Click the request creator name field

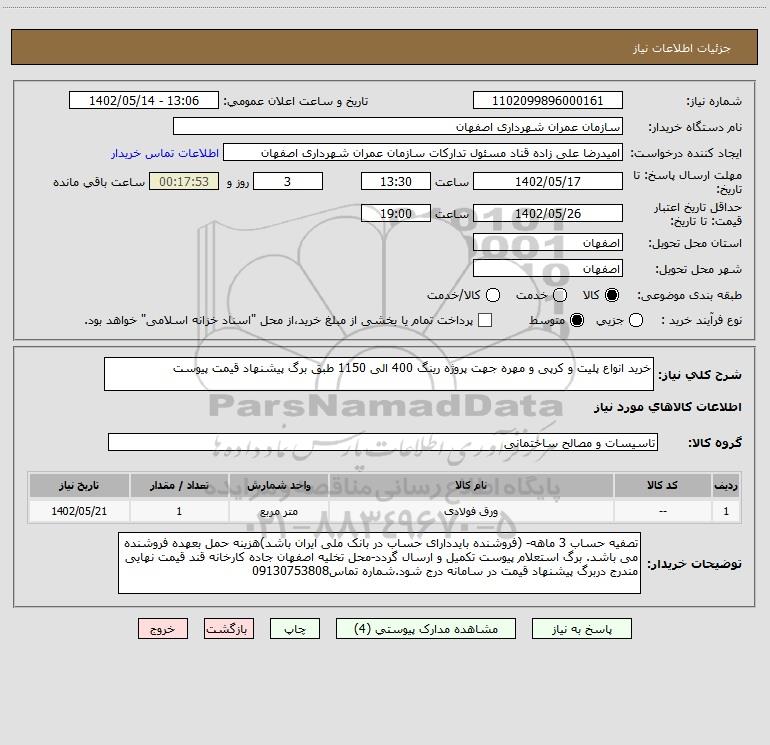point(423,152)
